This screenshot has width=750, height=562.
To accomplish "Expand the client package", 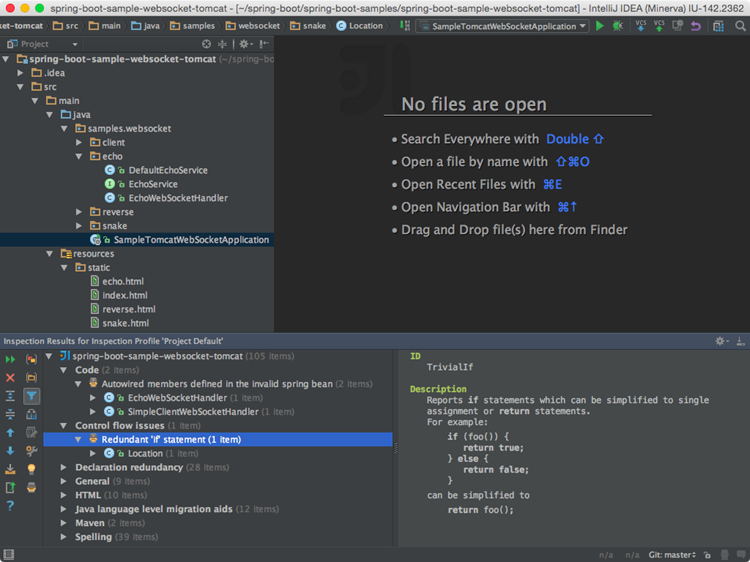I will pos(79,143).
